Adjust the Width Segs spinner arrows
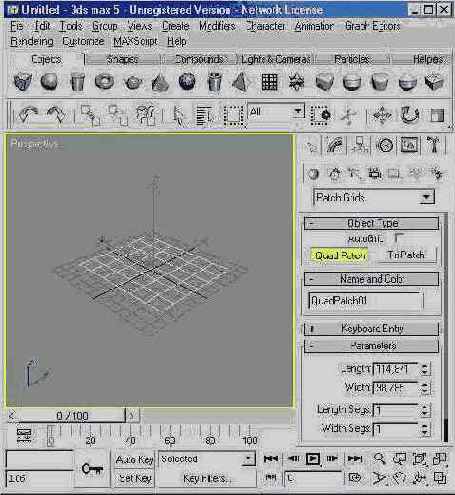This screenshot has height=495, width=455. pos(425,429)
